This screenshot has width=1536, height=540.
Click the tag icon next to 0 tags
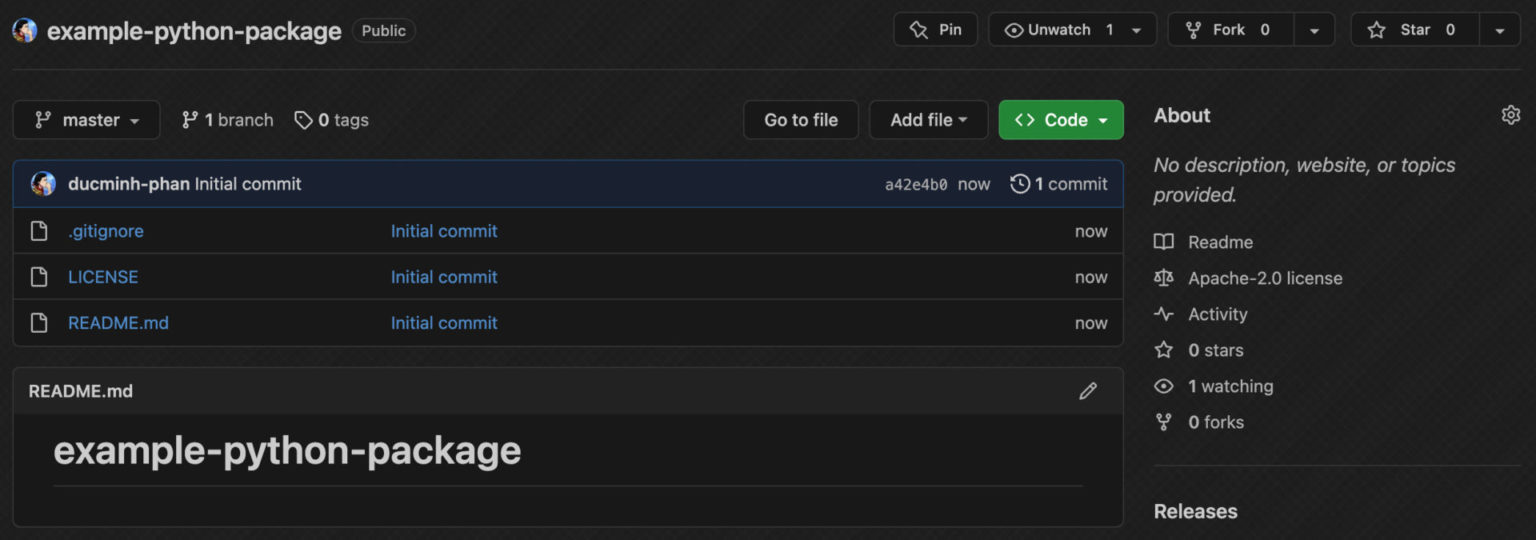click(303, 120)
